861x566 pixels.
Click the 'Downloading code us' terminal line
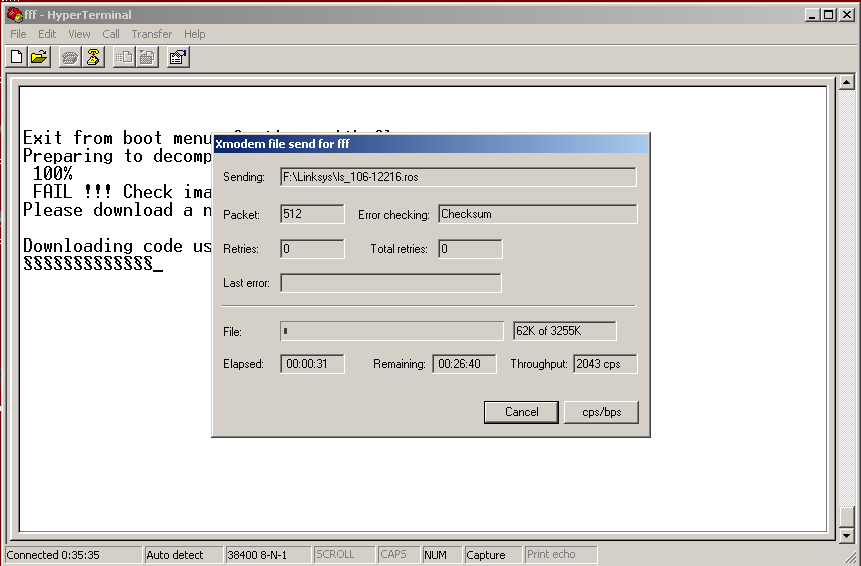(118, 246)
